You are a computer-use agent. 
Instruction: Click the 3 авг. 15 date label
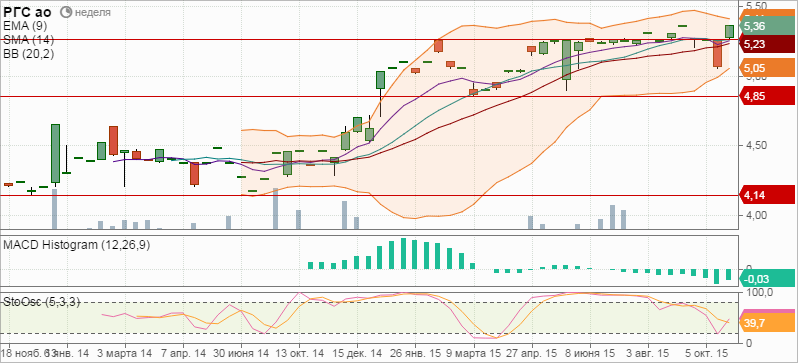click(x=648, y=353)
